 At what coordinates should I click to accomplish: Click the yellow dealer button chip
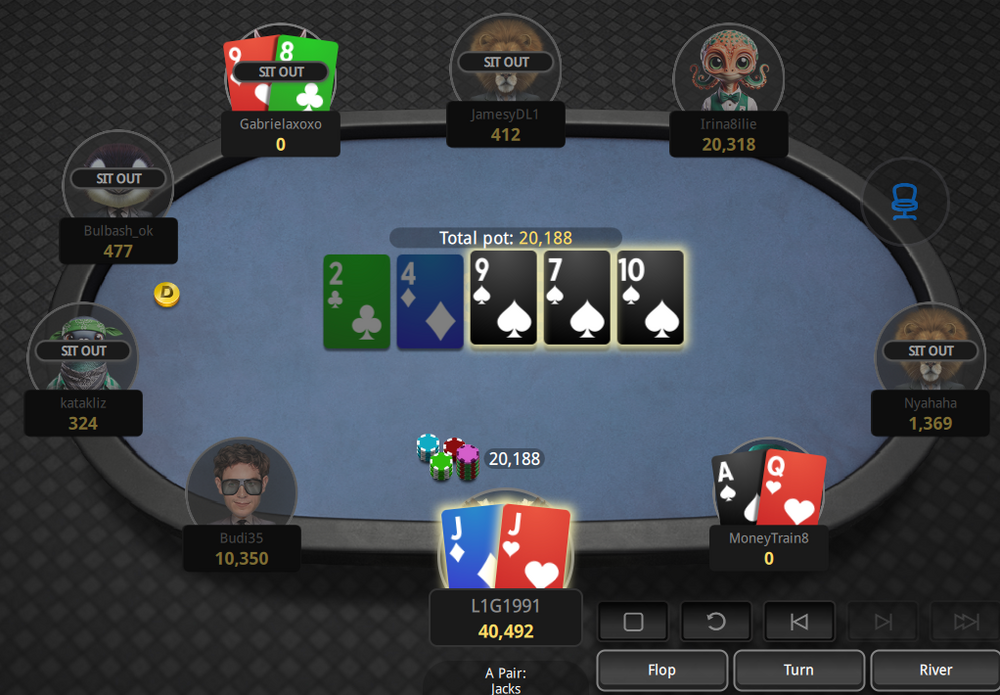pos(166,294)
